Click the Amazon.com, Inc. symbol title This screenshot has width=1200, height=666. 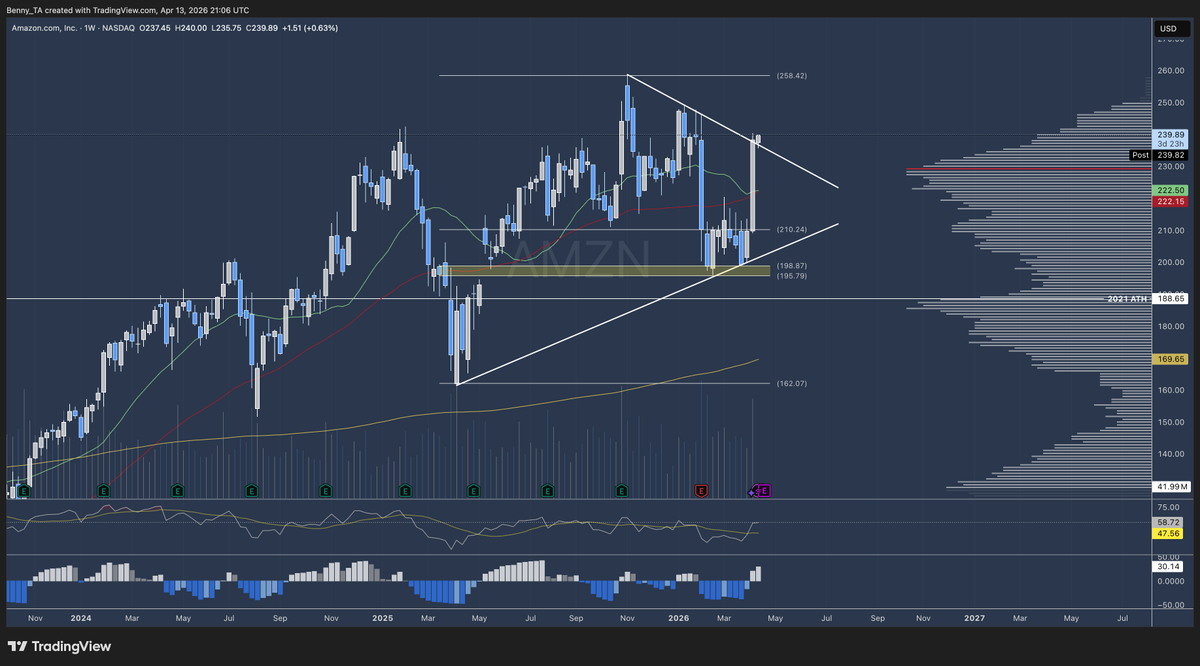click(x=44, y=28)
